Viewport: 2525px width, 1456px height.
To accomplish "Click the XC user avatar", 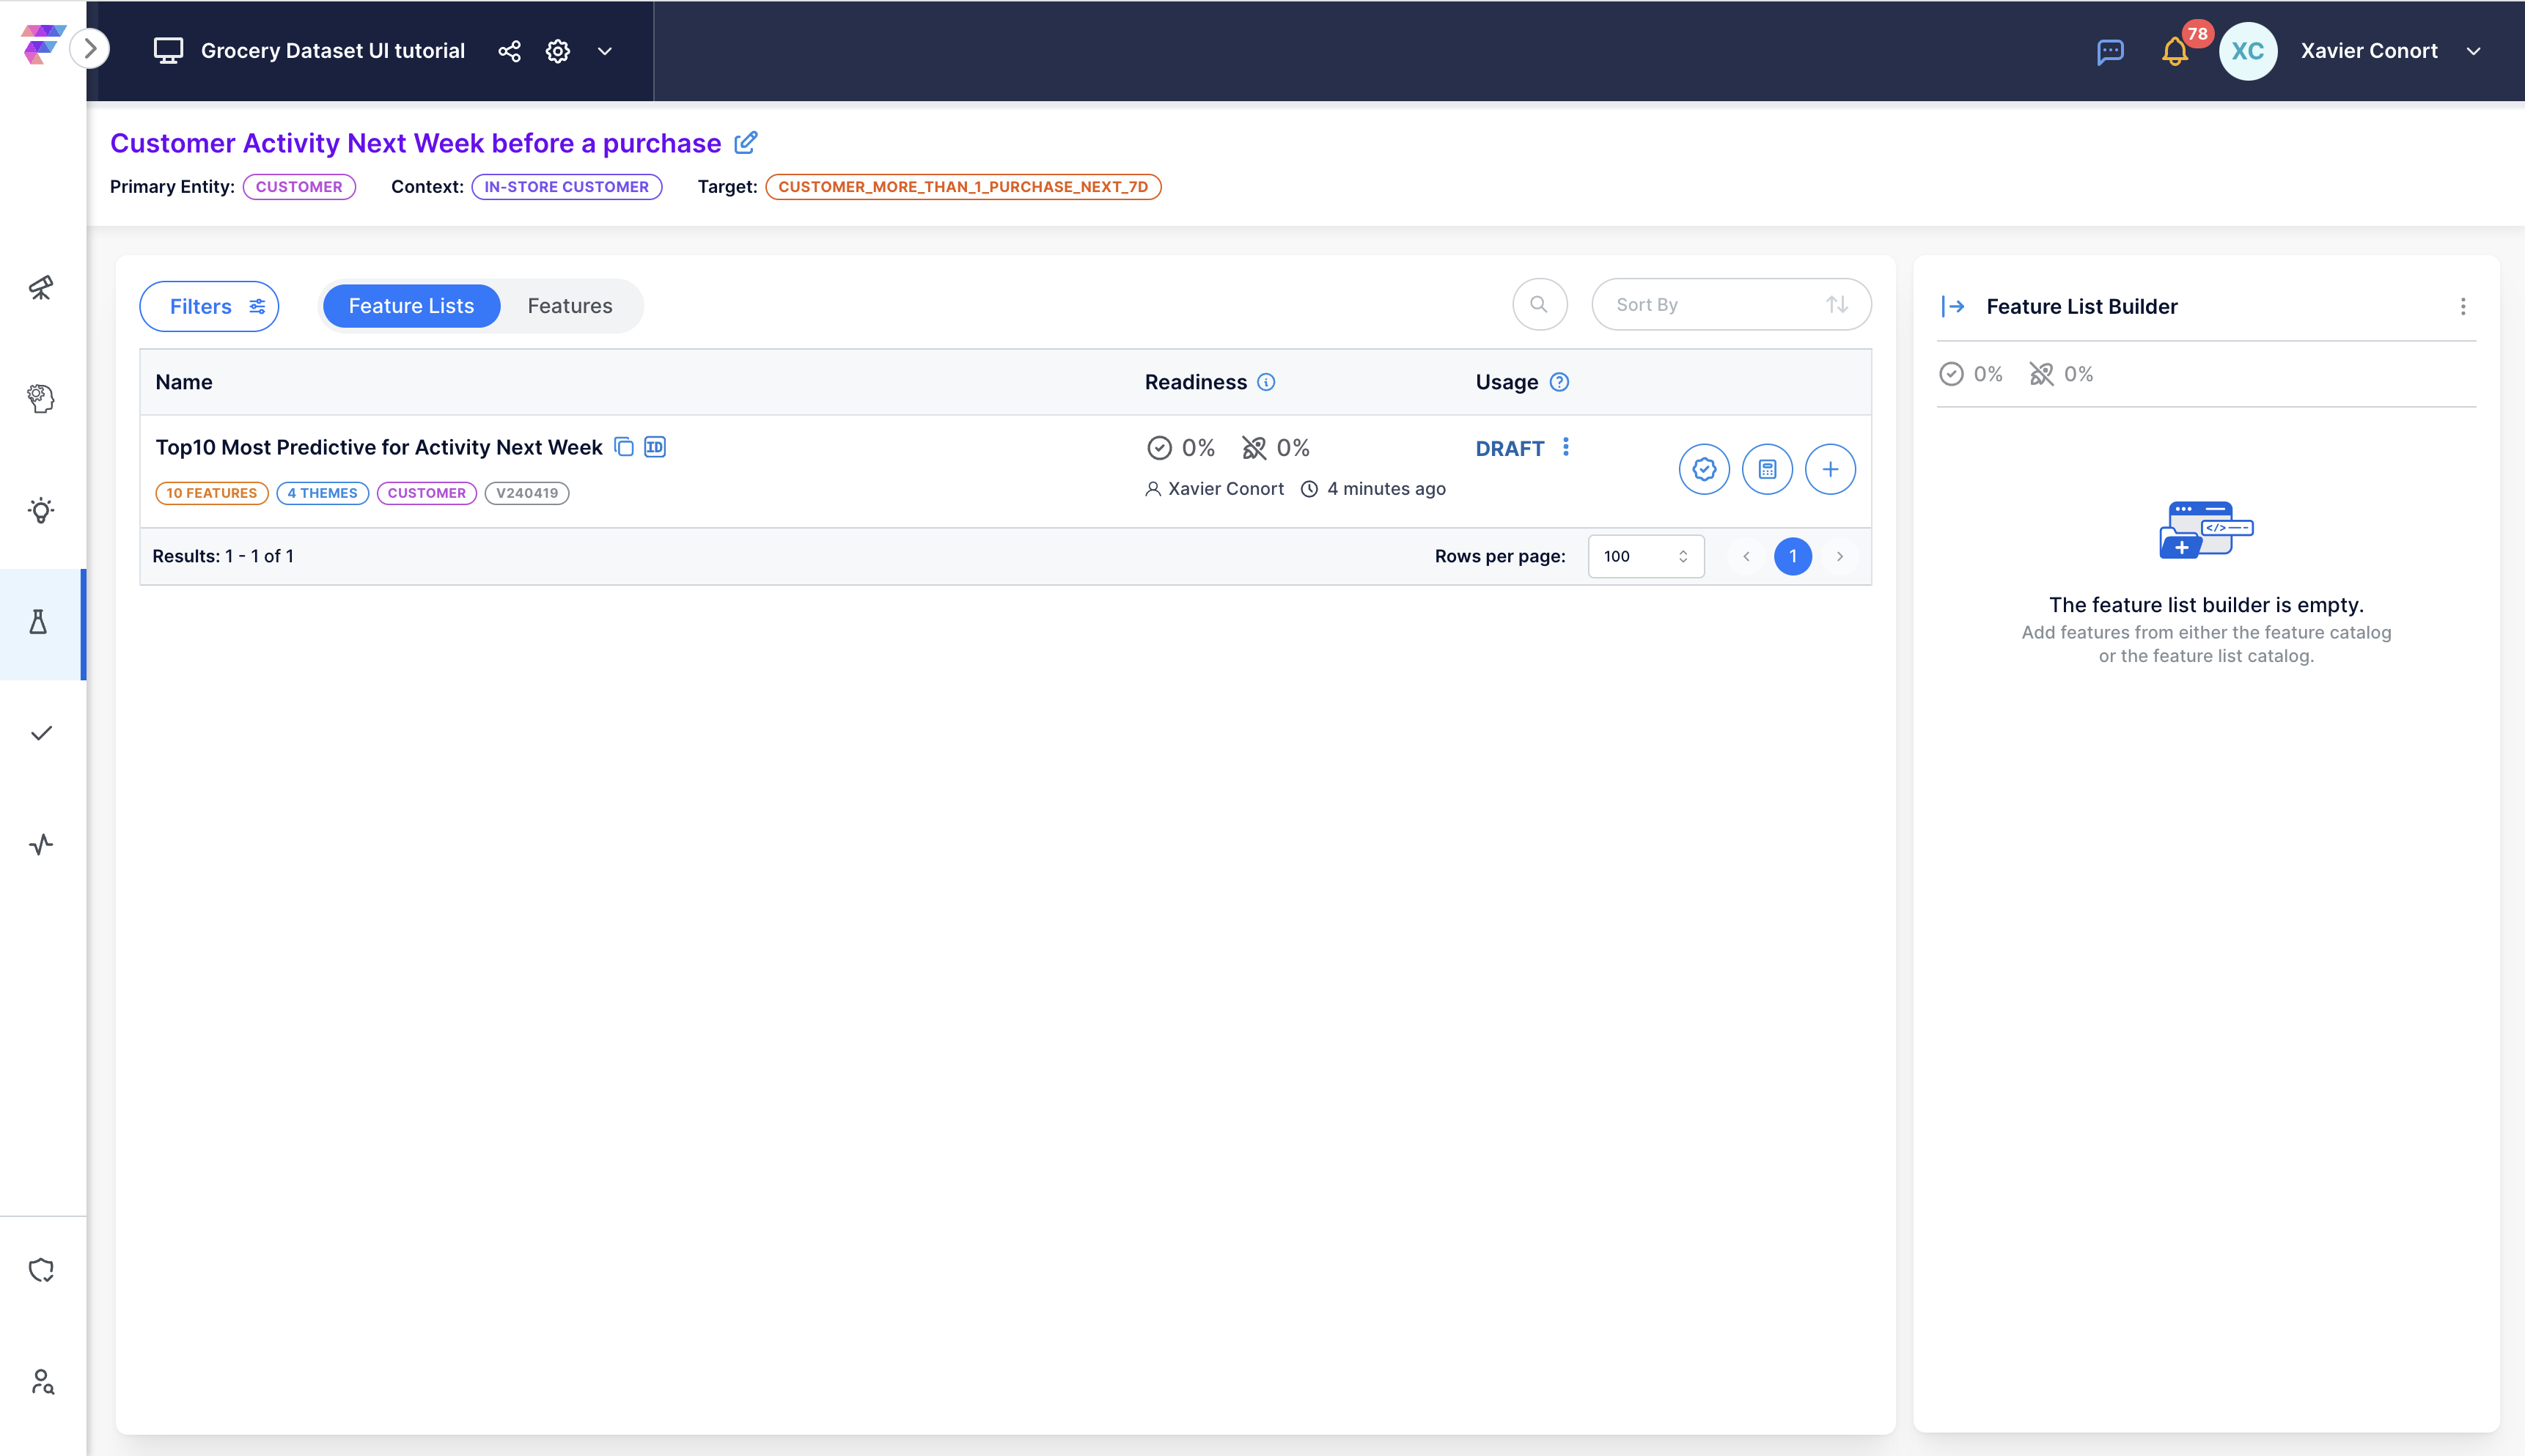I will pos(2247,51).
